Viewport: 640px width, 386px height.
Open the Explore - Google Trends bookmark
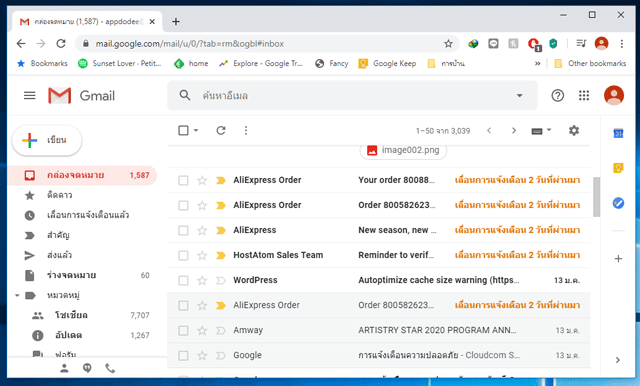pyautogui.click(x=261, y=63)
